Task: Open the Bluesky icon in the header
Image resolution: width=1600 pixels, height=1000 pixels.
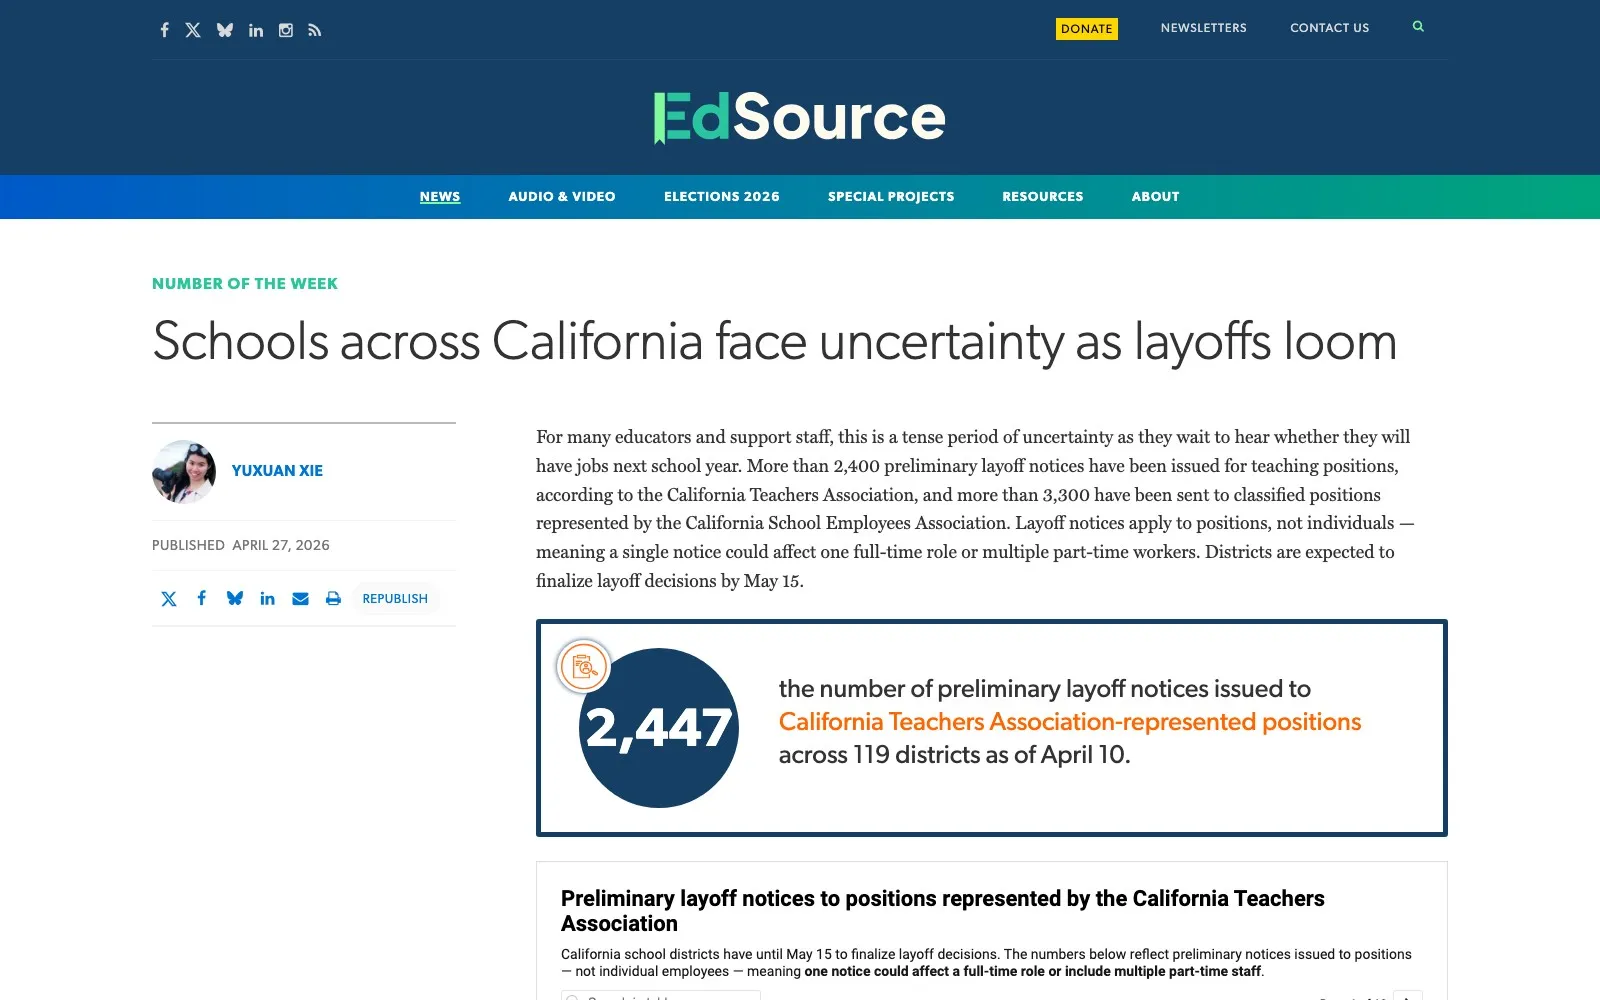Action: point(225,30)
